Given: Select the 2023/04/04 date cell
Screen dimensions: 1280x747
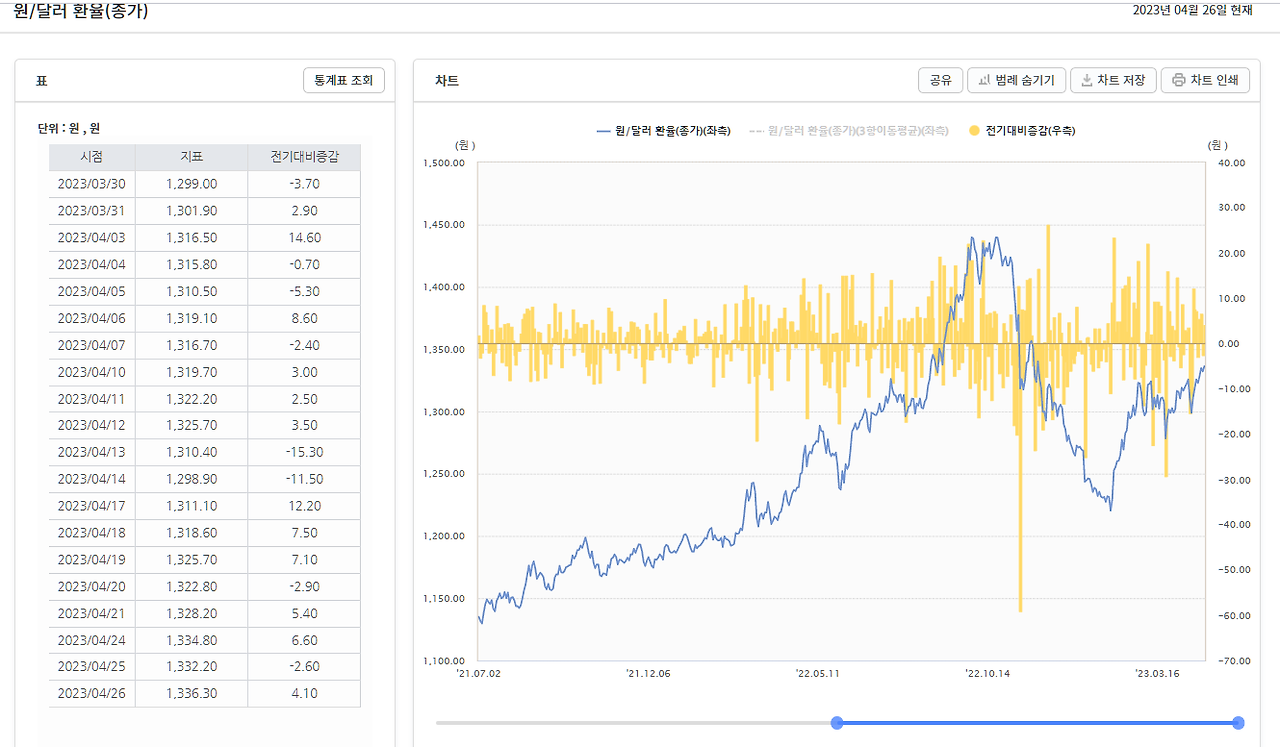Looking at the screenshot, I should pos(92,265).
